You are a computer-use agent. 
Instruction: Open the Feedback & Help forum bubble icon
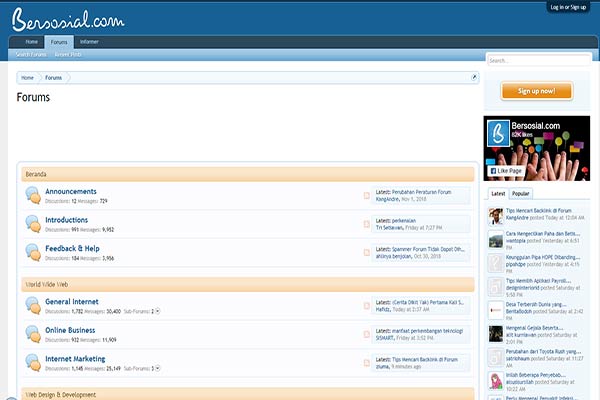tap(33, 253)
